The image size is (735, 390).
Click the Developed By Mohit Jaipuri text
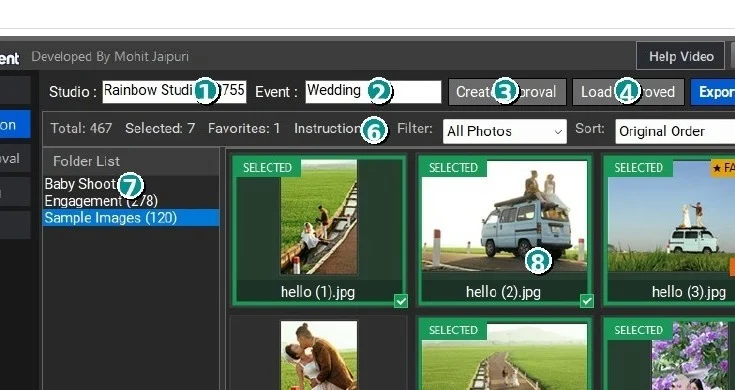pyautogui.click(x=110, y=57)
